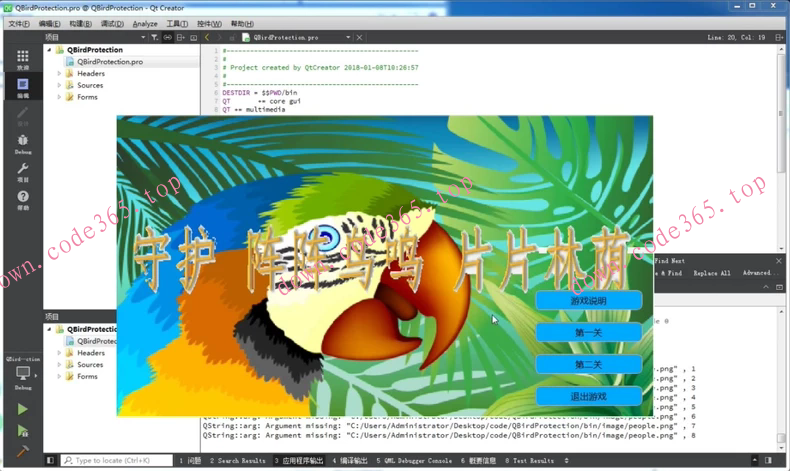Open the kit selector QBird-ction Debug
Image resolution: width=790 pixels, height=471 pixels.
22,373
